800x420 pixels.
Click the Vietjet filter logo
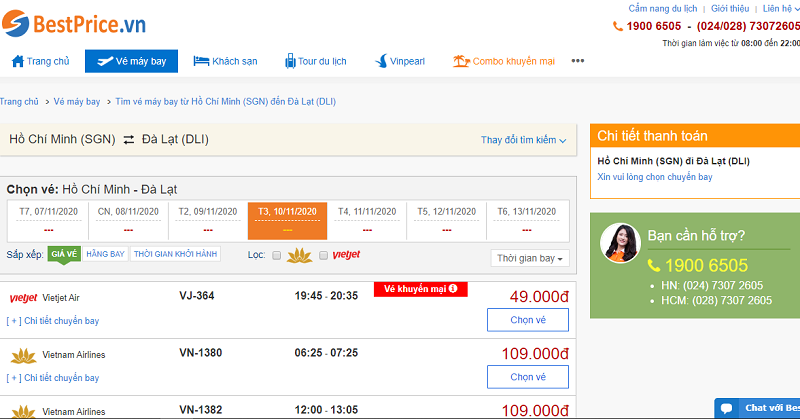coord(346,255)
